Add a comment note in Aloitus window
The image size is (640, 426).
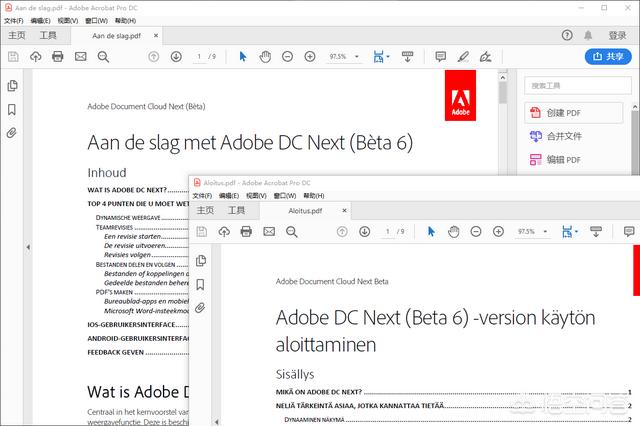click(629, 231)
